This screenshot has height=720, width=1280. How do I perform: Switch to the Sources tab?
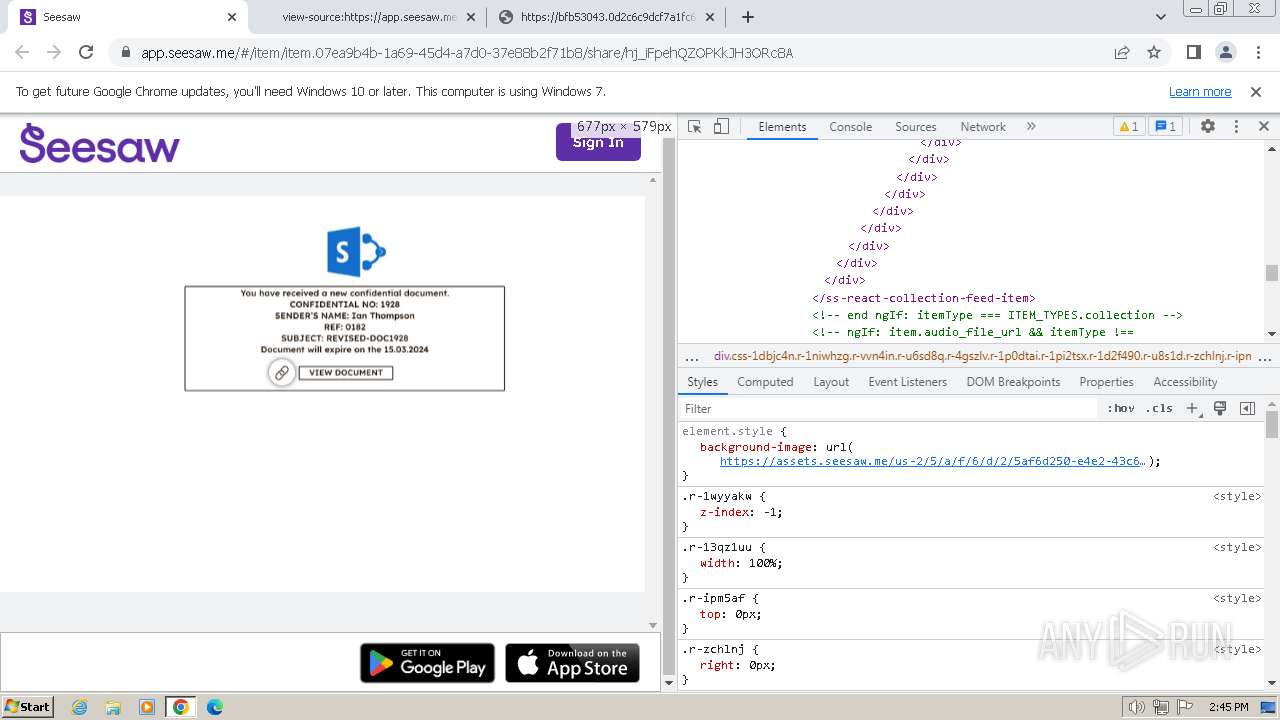(916, 127)
